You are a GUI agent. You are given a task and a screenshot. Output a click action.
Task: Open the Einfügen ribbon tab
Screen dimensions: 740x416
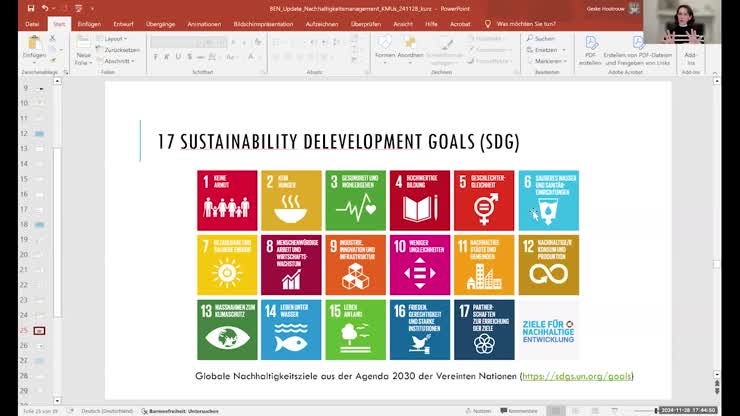89,22
